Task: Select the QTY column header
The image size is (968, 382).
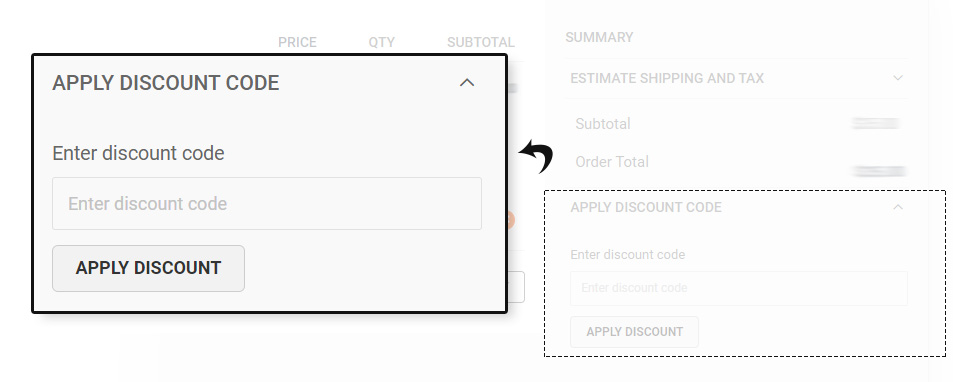Action: [382, 42]
